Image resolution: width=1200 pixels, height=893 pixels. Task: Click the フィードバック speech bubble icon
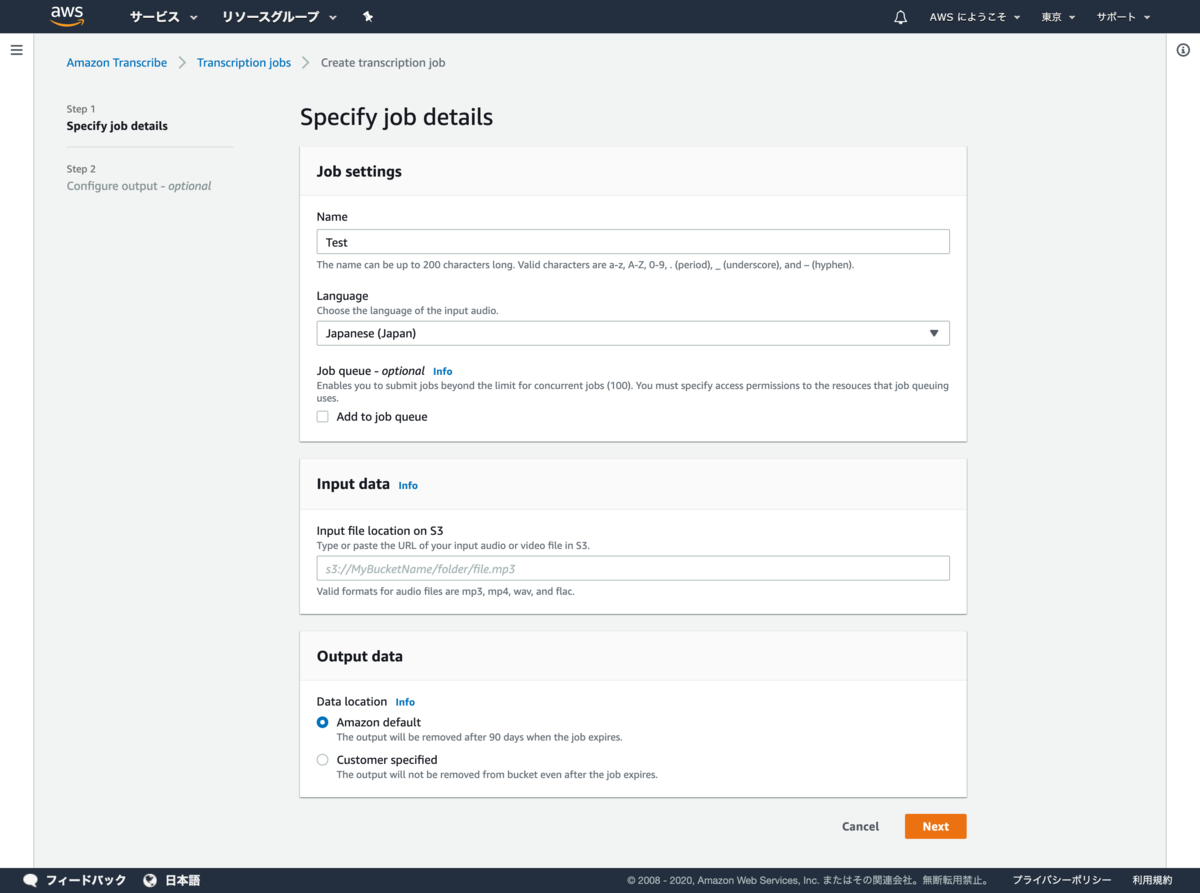click(31, 880)
